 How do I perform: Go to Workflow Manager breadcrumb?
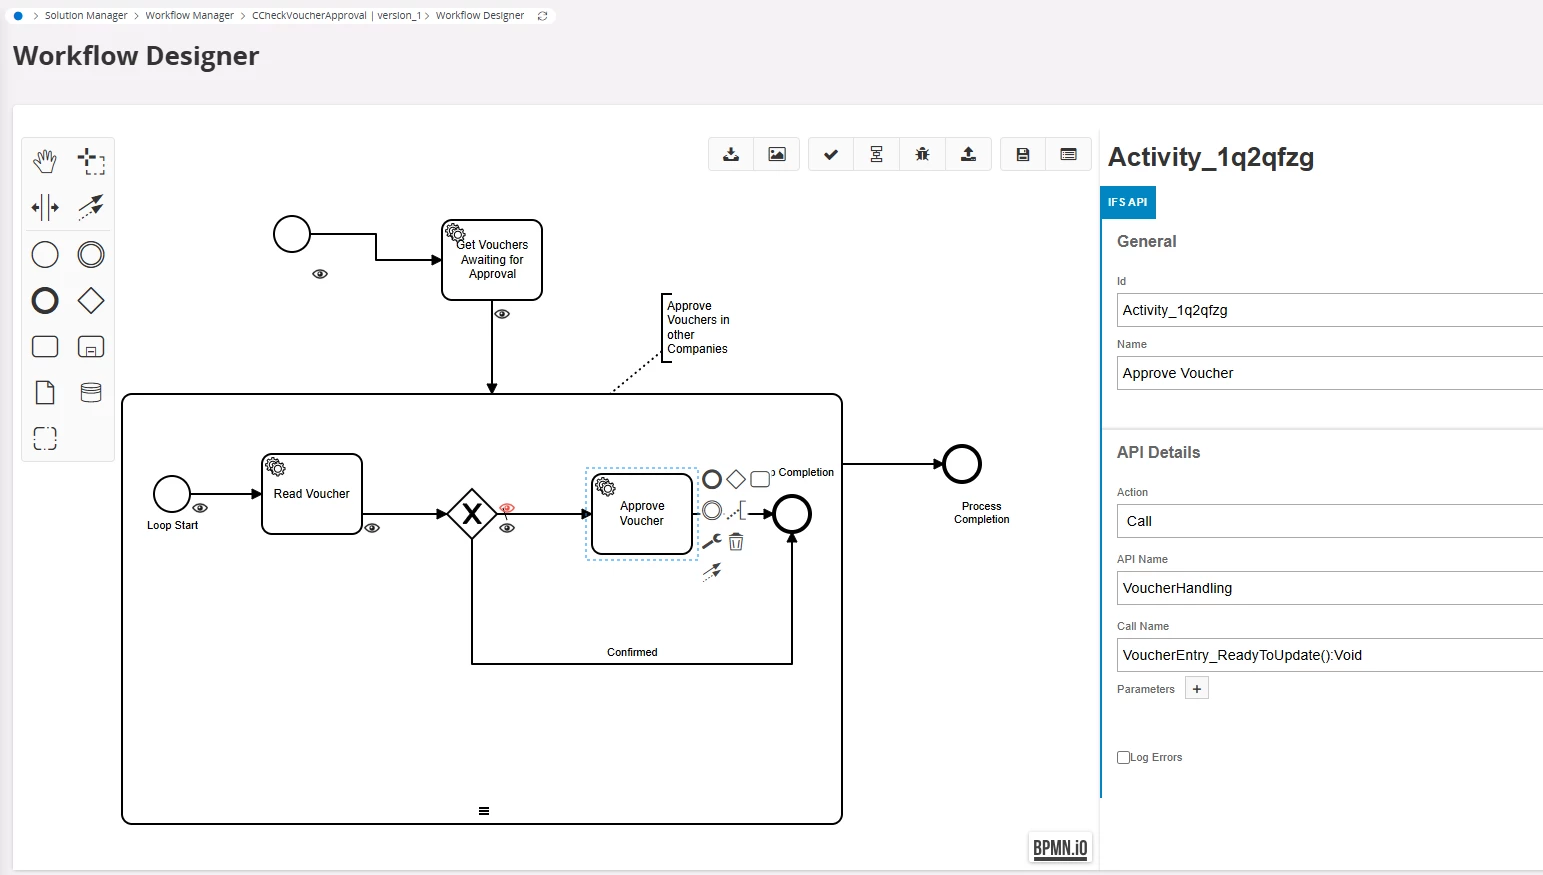click(x=189, y=16)
